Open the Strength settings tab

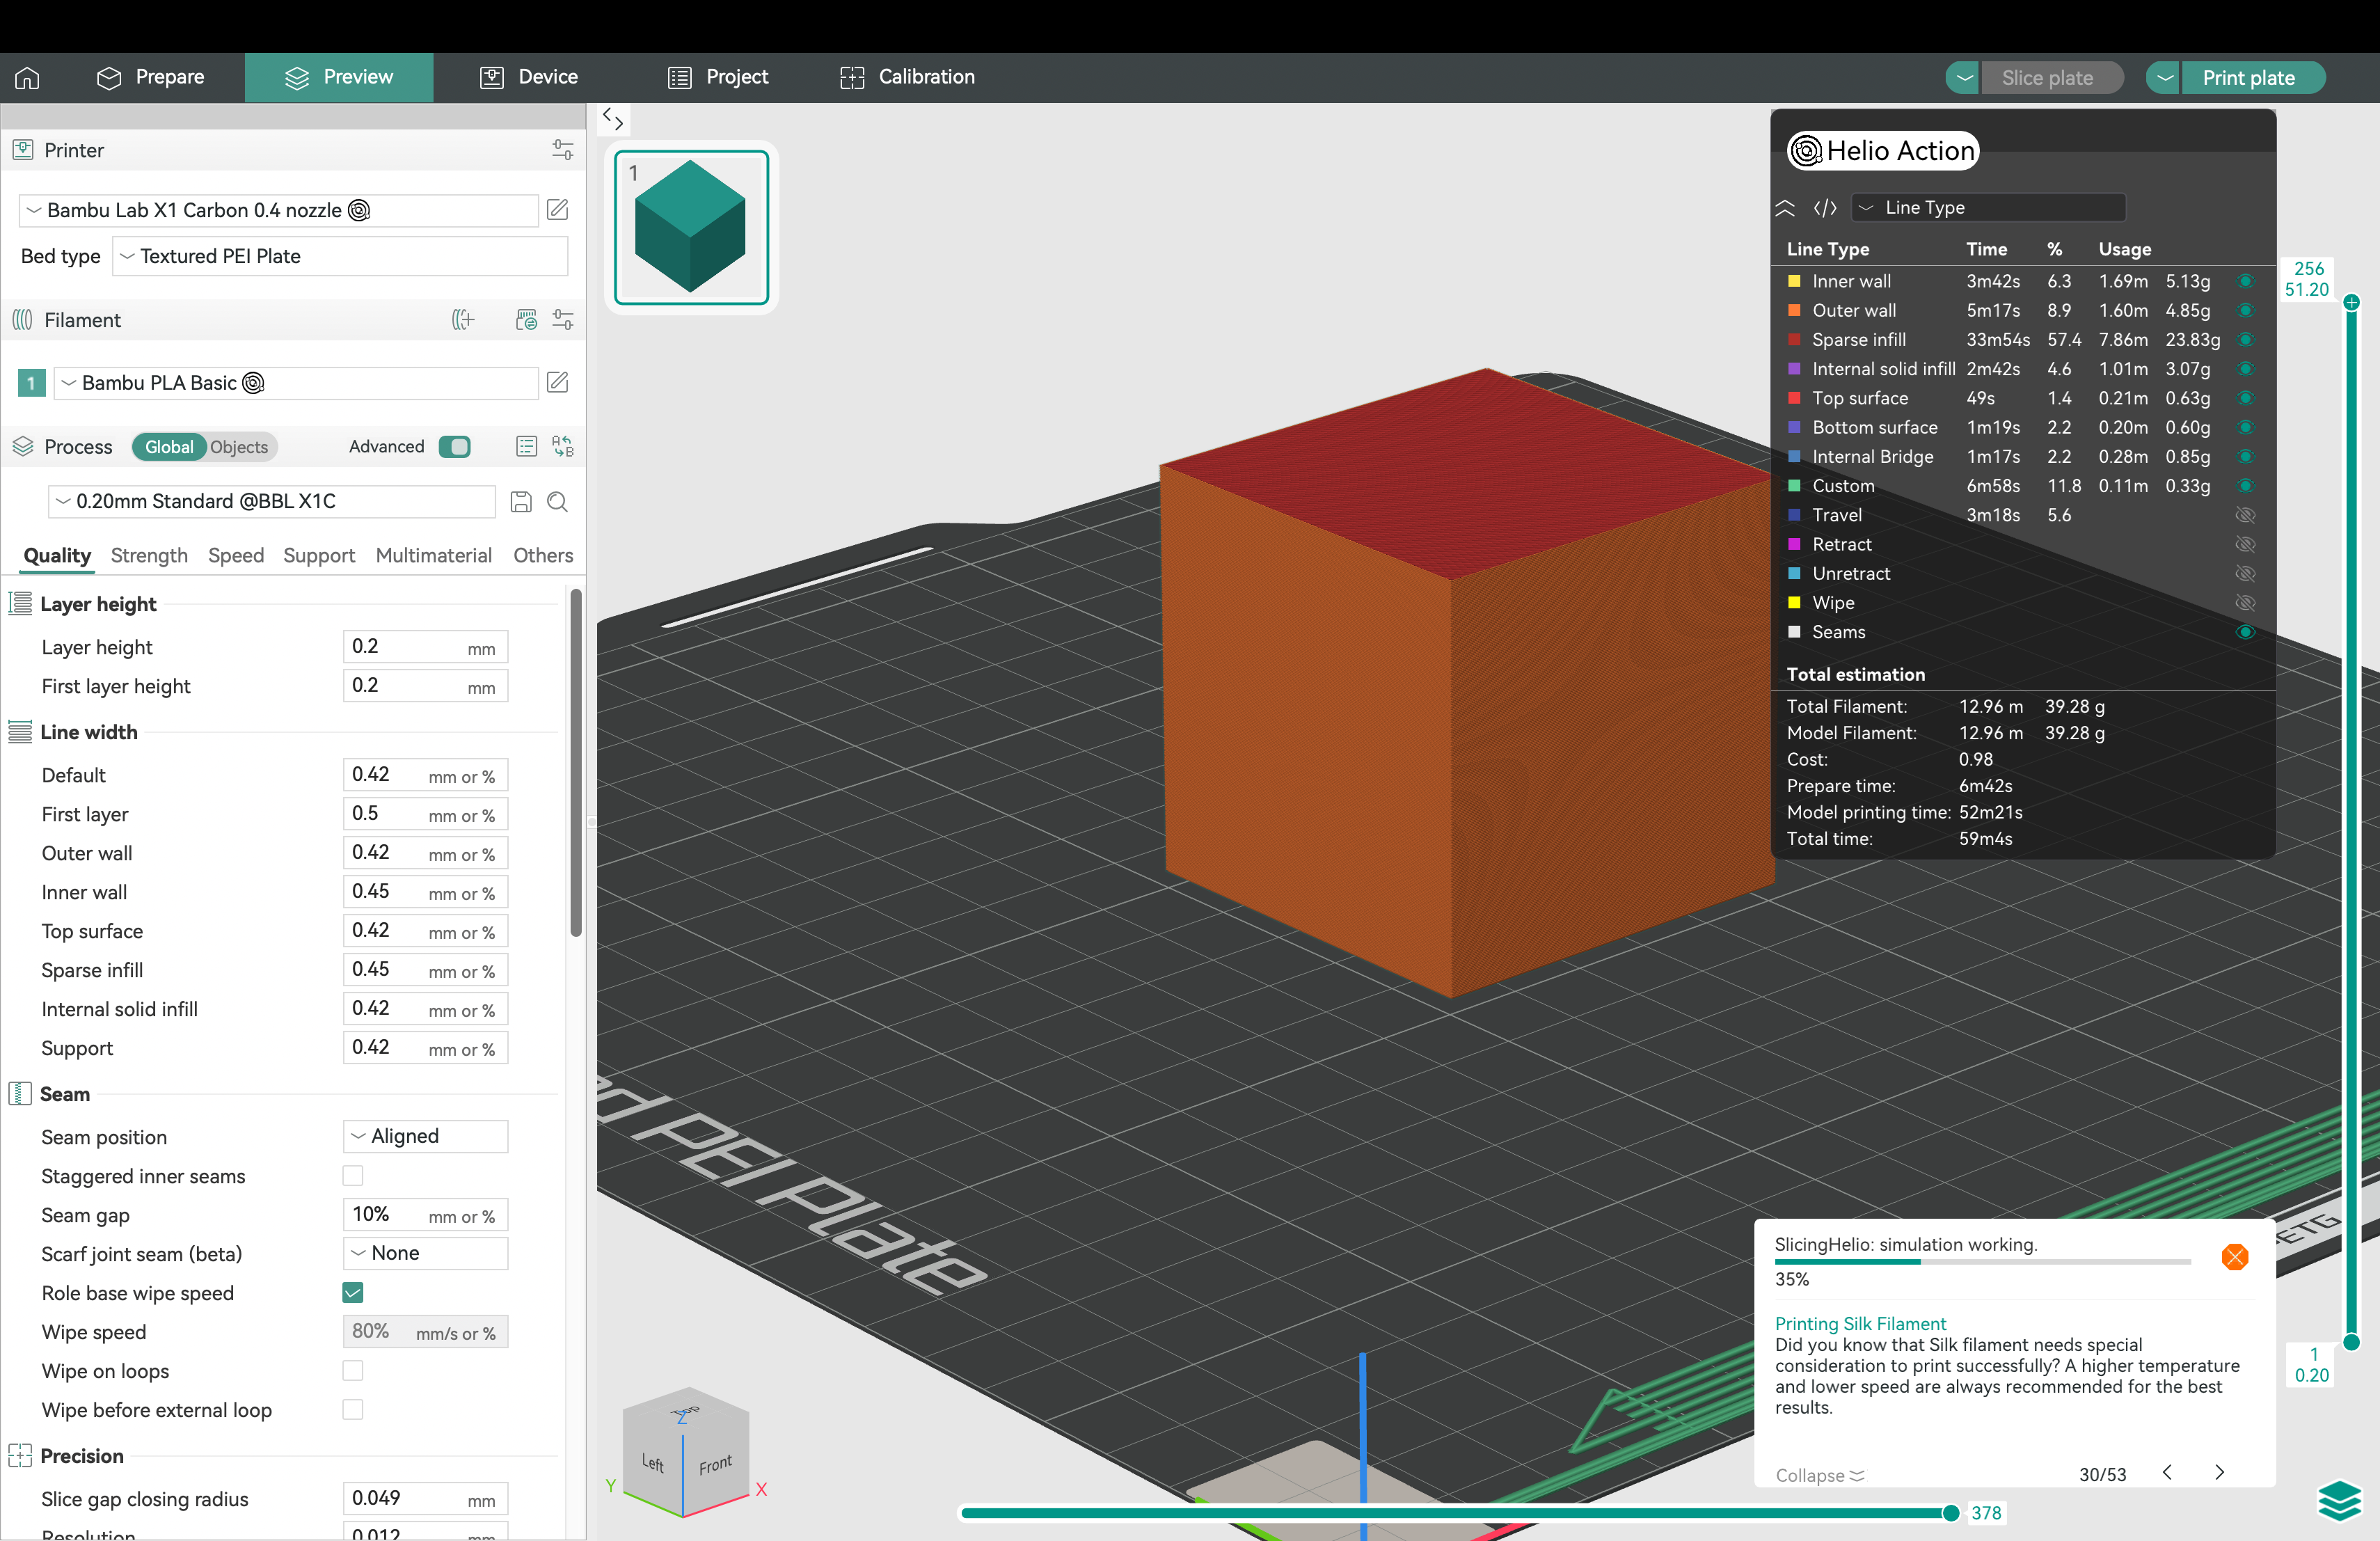click(x=149, y=555)
